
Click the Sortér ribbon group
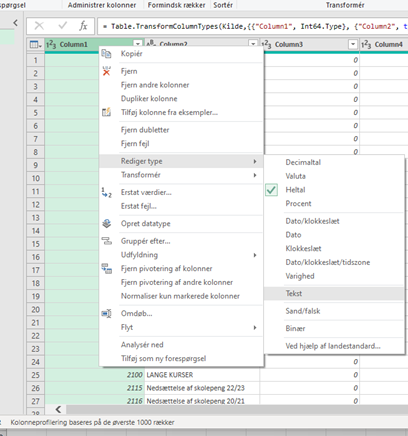[223, 5]
